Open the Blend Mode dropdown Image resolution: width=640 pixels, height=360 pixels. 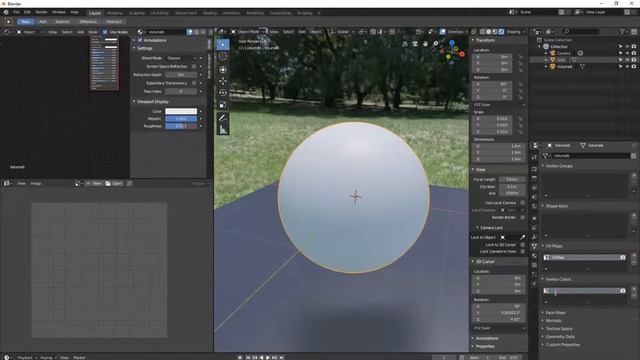click(181, 58)
